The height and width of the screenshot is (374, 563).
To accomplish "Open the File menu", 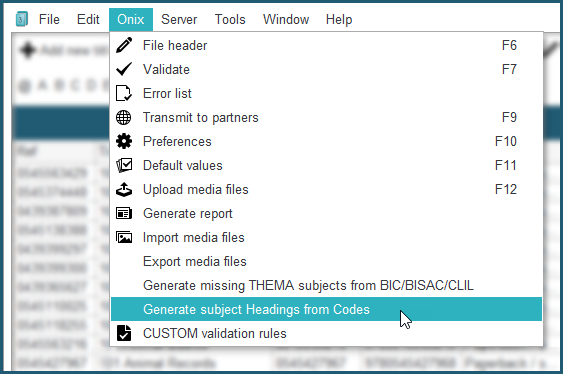I will (49, 19).
